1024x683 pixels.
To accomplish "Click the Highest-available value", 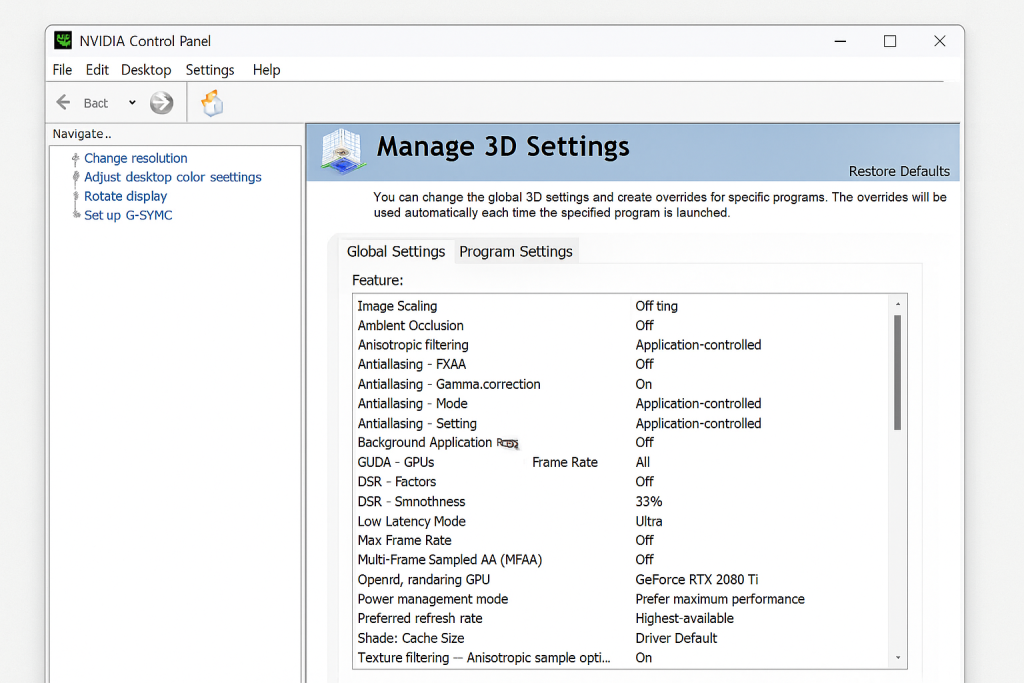I will [x=684, y=618].
